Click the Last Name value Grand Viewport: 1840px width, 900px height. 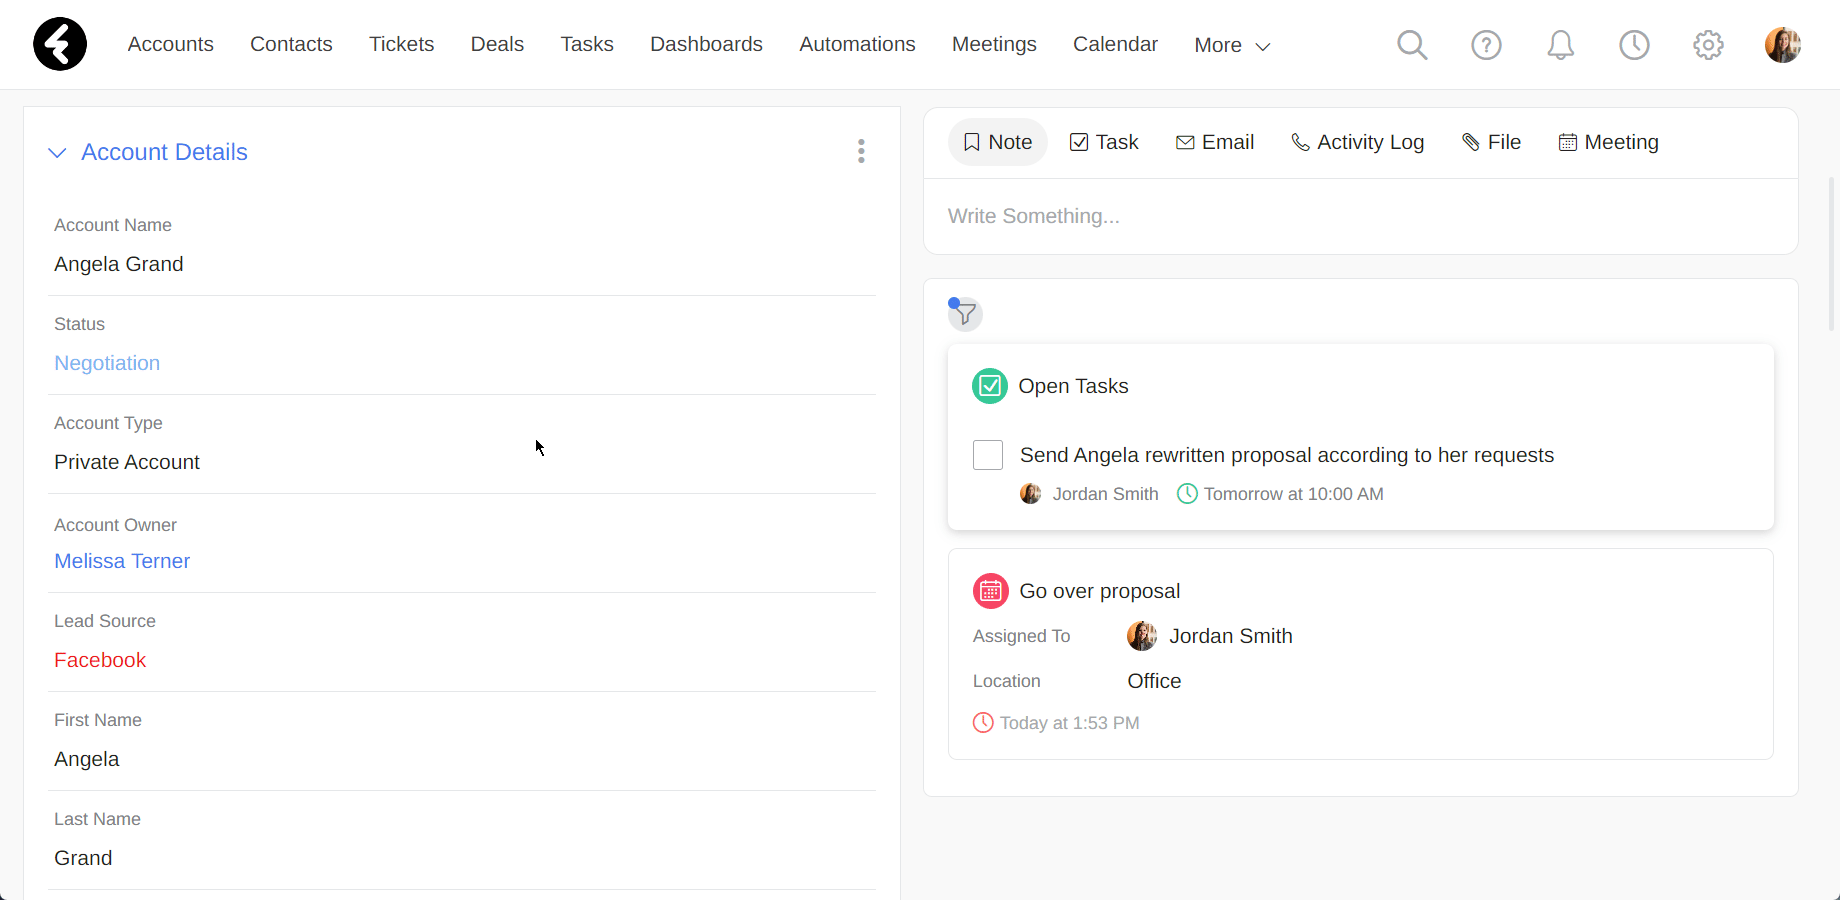pos(83,858)
